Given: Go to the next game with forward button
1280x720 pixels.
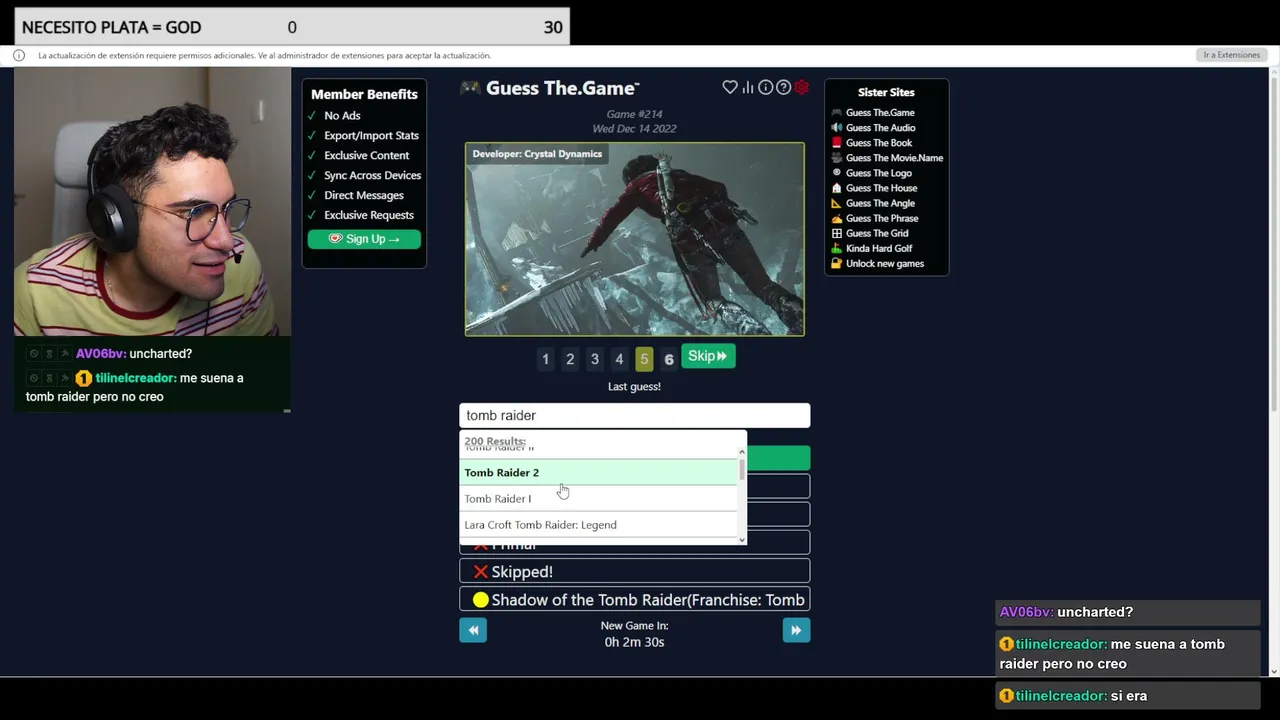Looking at the screenshot, I should coord(796,630).
